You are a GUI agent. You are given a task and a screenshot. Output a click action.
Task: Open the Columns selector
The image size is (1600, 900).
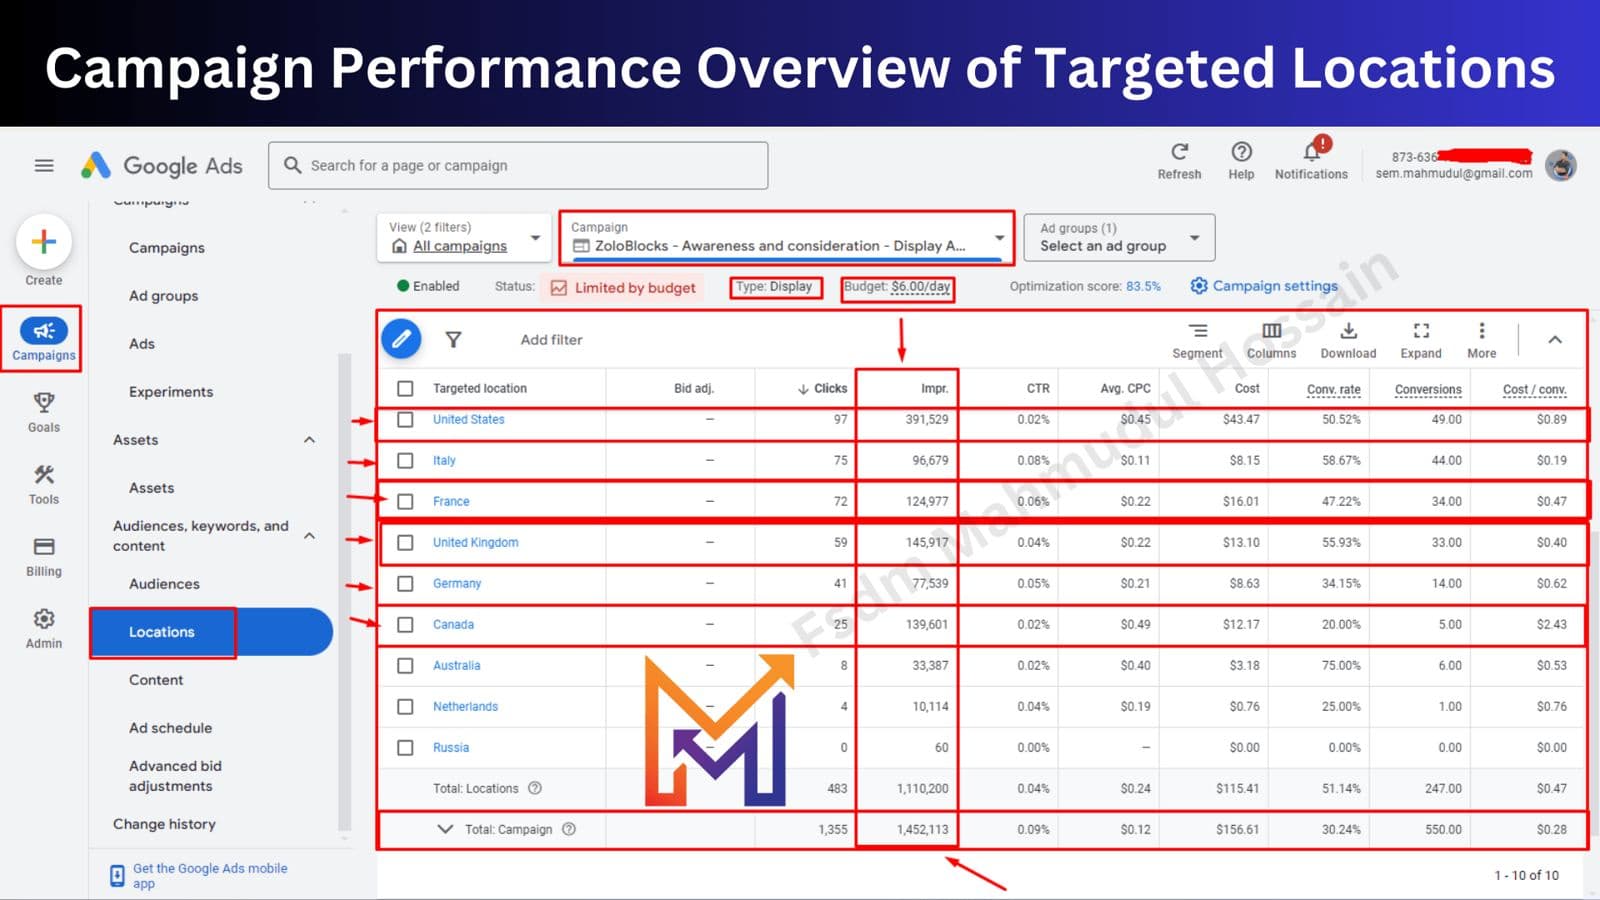[x=1271, y=340]
